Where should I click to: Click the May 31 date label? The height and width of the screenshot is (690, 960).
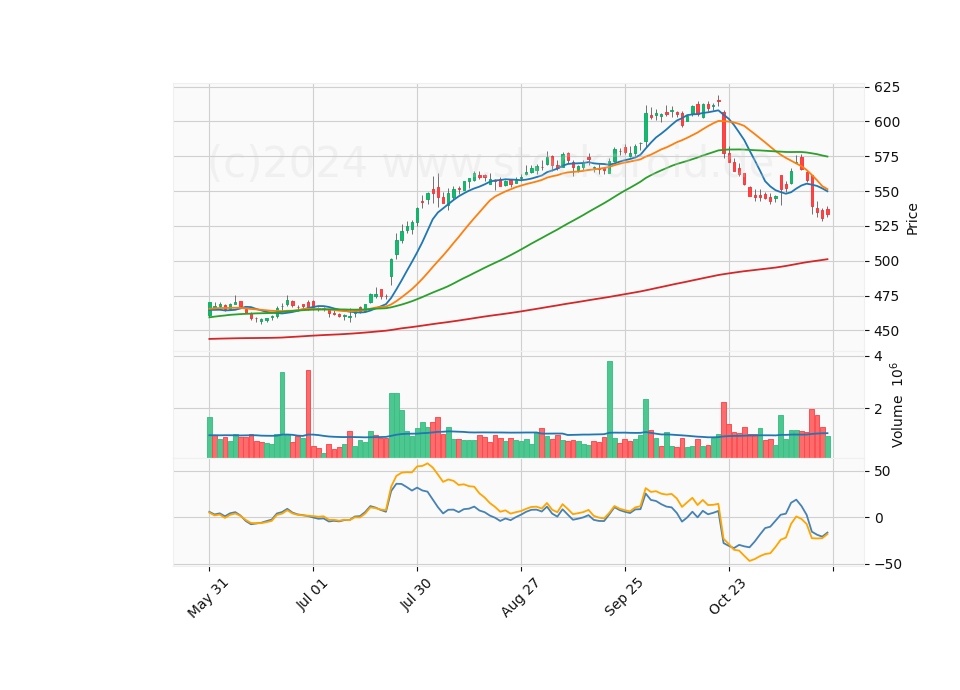pyautogui.click(x=208, y=598)
